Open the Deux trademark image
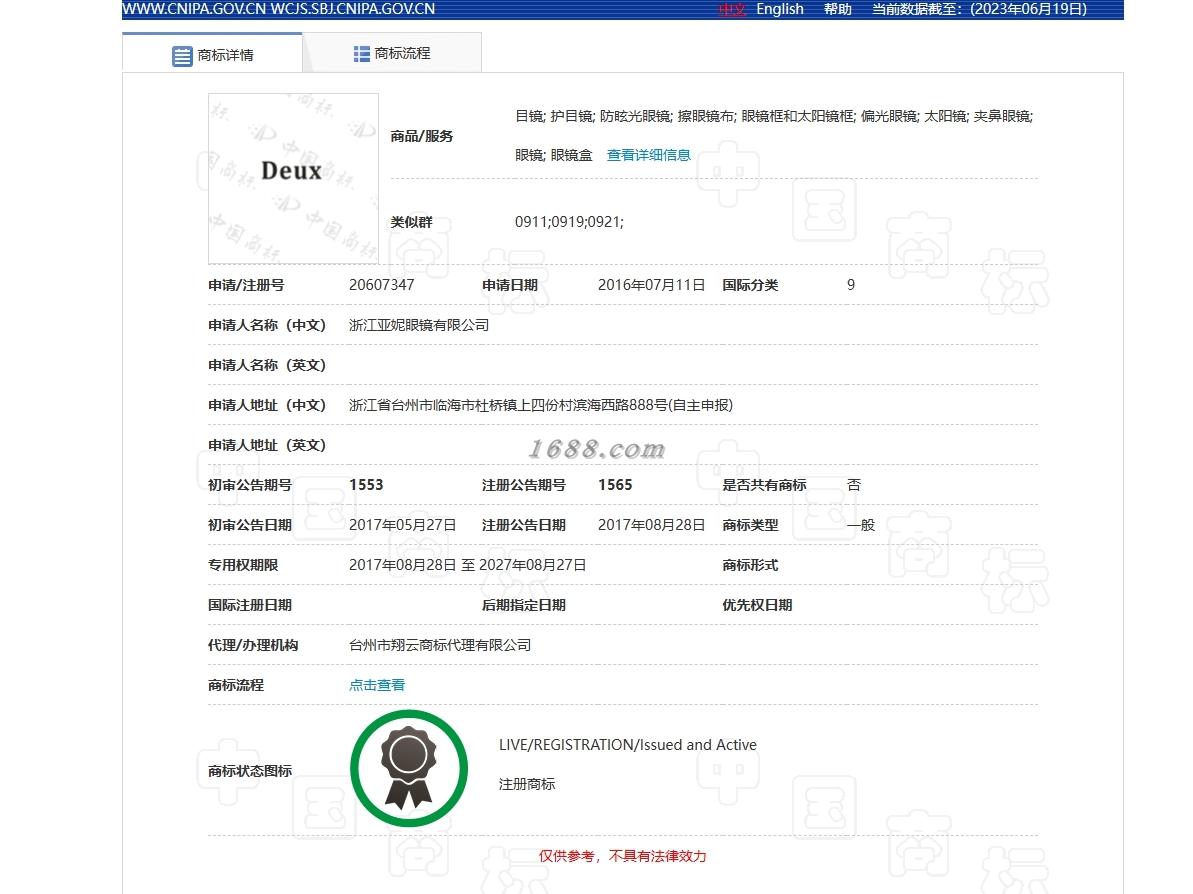The width and height of the screenshot is (1193, 894). coord(293,179)
